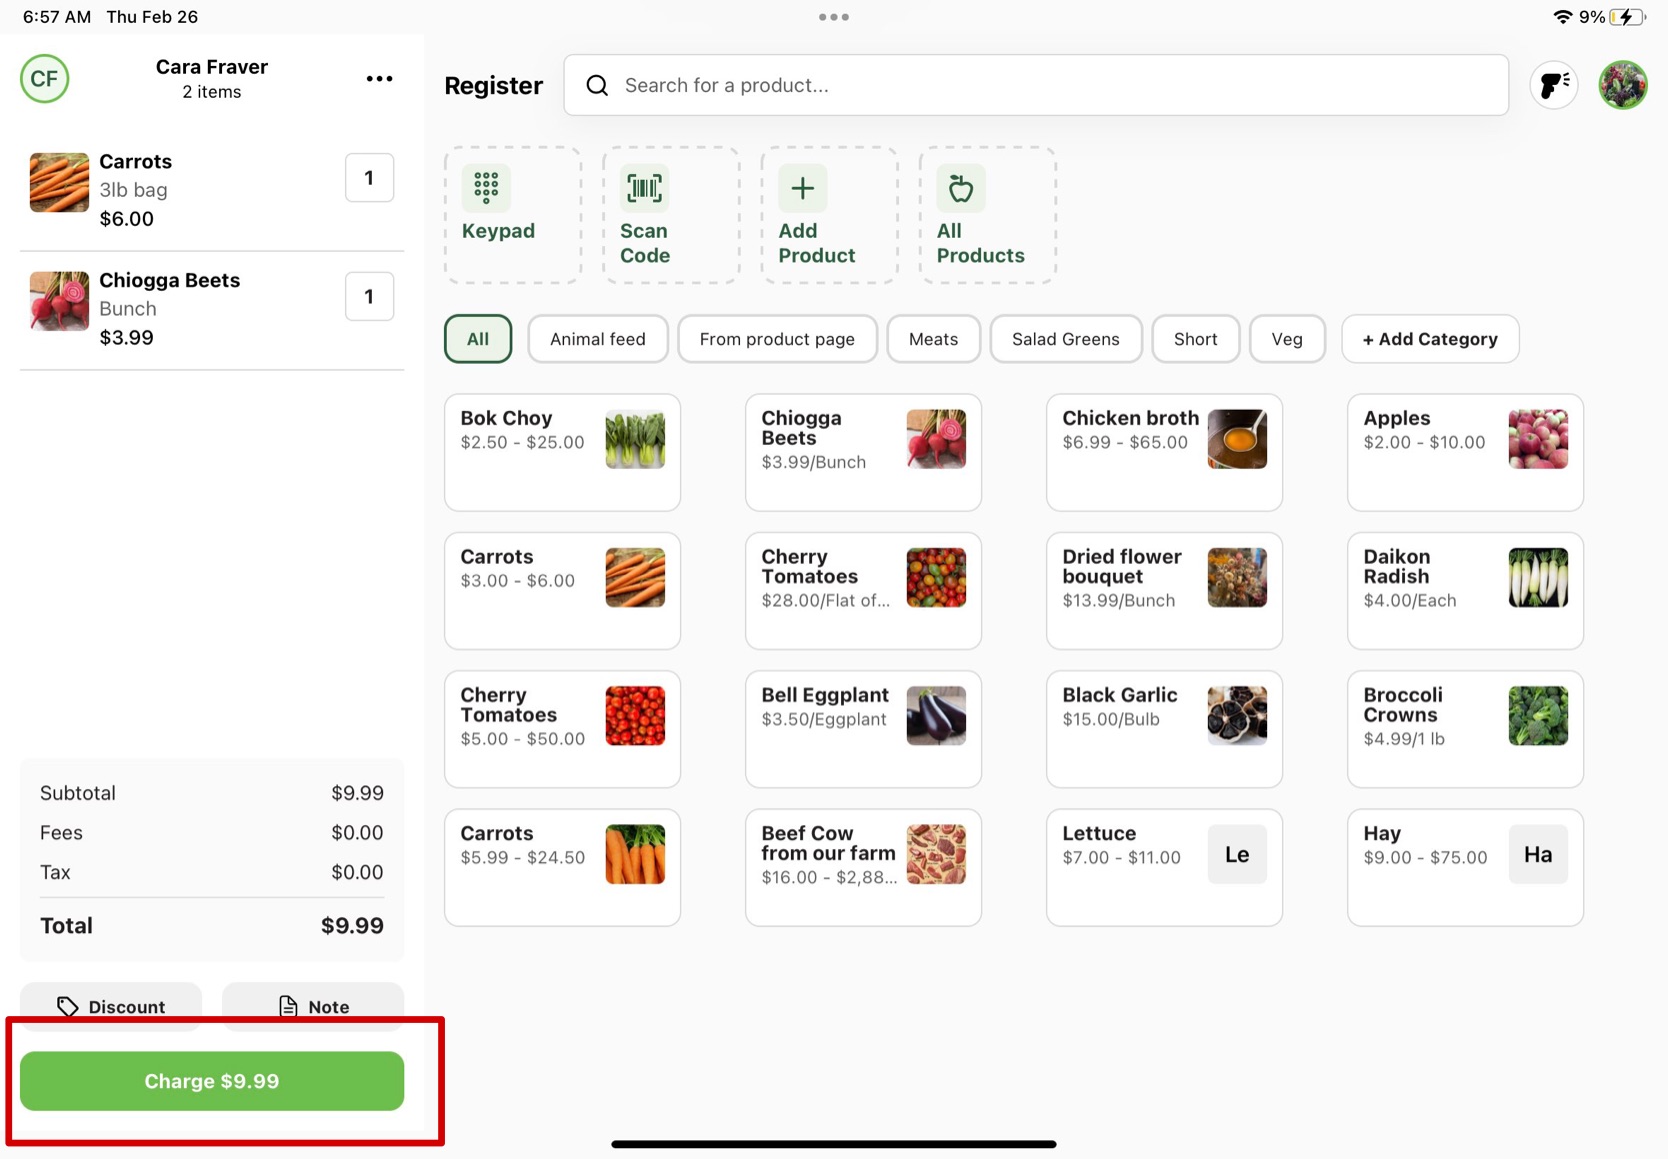Apply a Discount to the order
This screenshot has width=1668, height=1159.
point(111,1005)
